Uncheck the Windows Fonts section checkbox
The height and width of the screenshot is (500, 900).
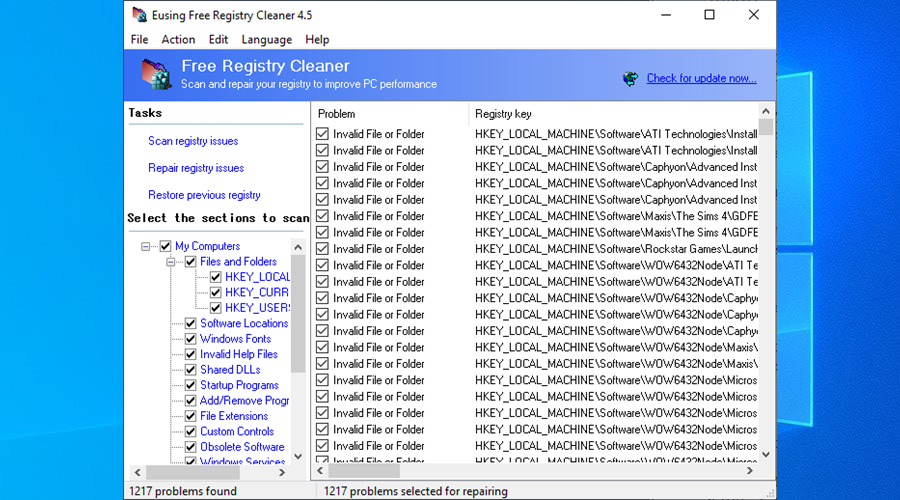[191, 339]
